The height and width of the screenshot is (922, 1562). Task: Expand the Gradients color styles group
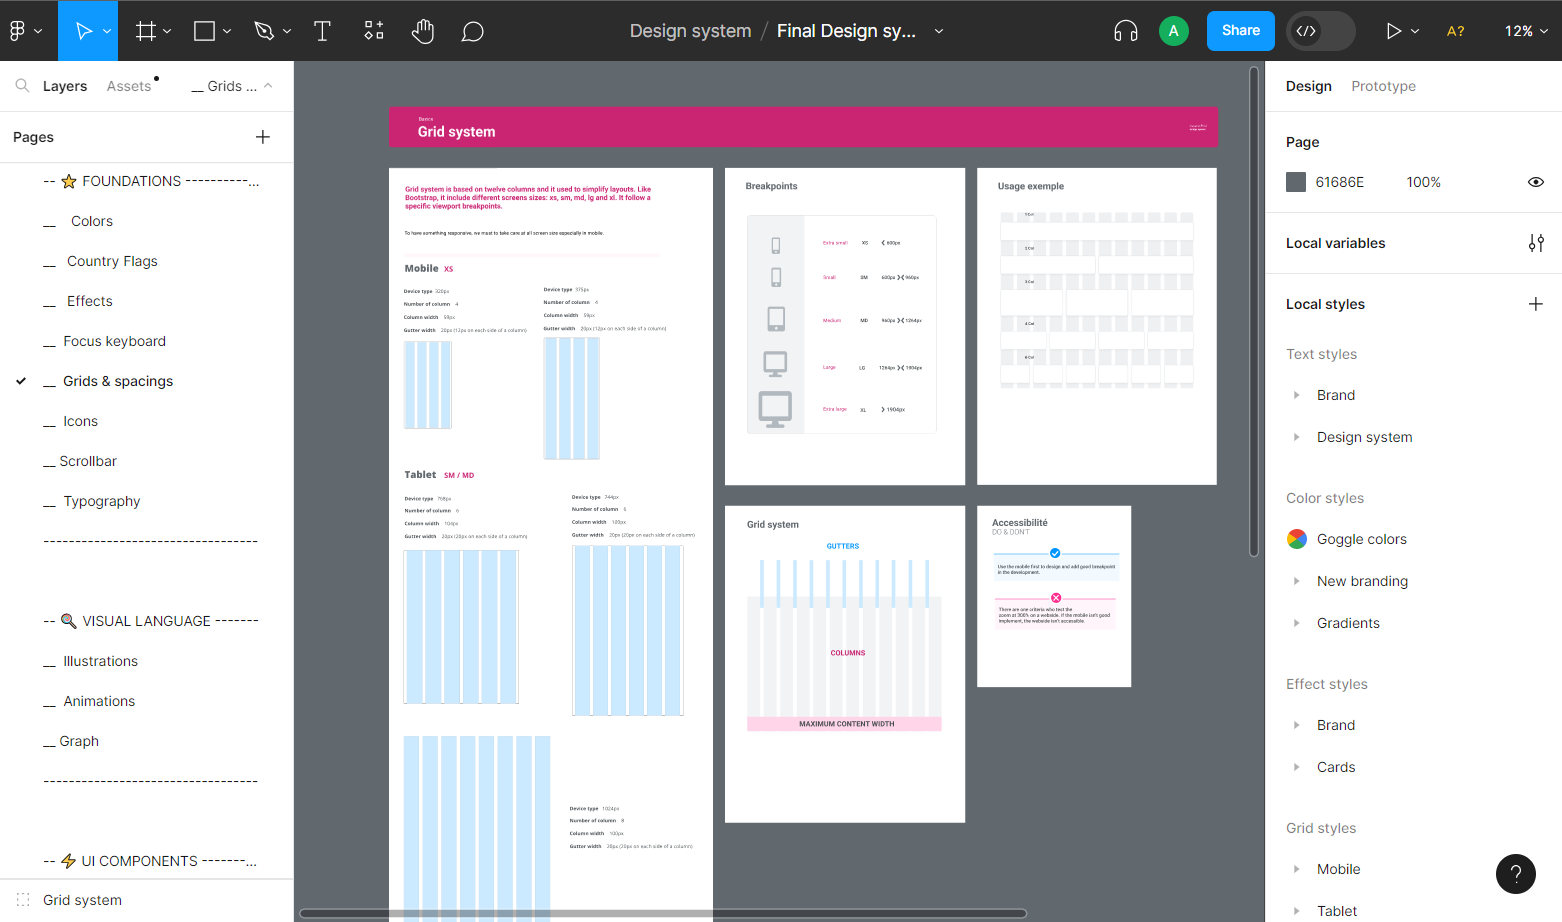[1297, 623]
